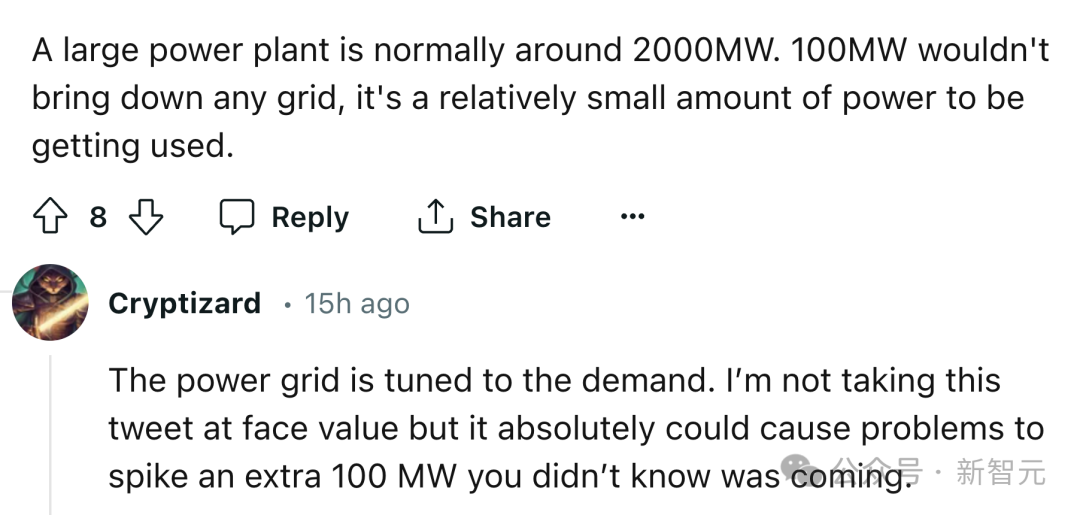
Task: Click "getting used." at the comment's end
Action: 132,146
